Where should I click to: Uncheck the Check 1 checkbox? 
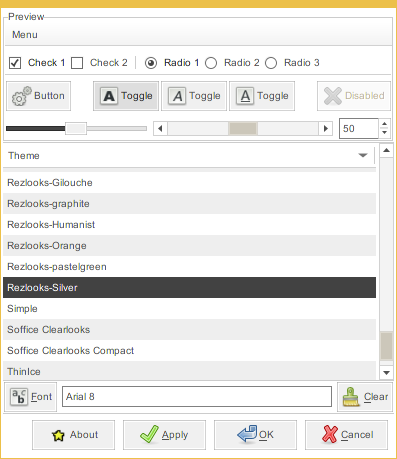[15, 63]
